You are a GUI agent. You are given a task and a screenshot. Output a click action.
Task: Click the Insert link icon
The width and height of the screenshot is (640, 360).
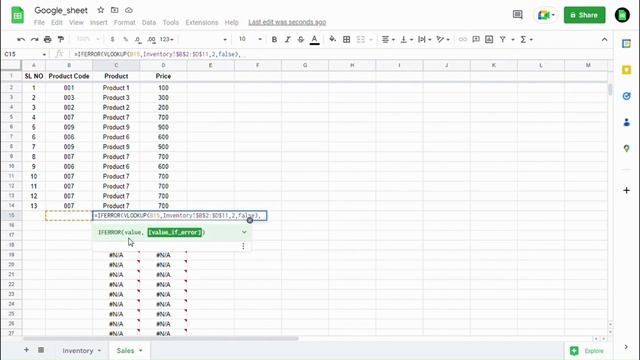pyautogui.click(x=462, y=40)
